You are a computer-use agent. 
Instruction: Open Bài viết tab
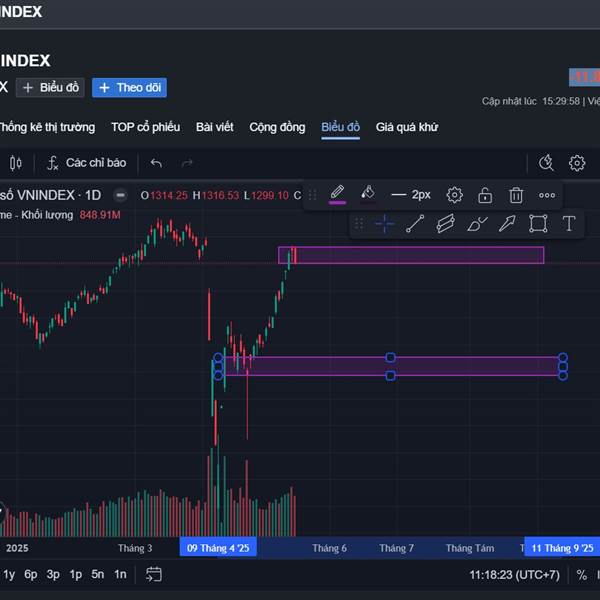[215, 127]
